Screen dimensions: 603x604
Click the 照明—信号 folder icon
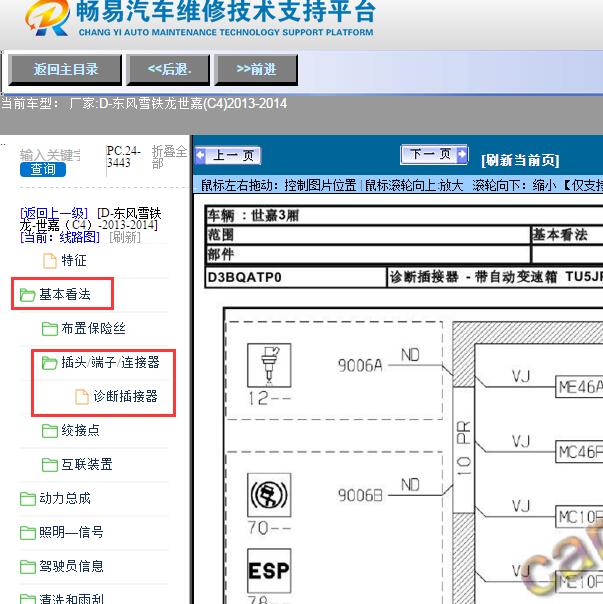click(27, 533)
